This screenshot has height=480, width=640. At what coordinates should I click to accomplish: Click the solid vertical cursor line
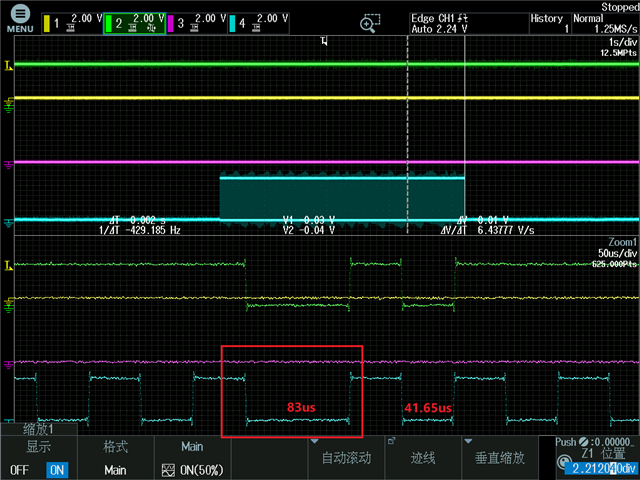(464, 135)
